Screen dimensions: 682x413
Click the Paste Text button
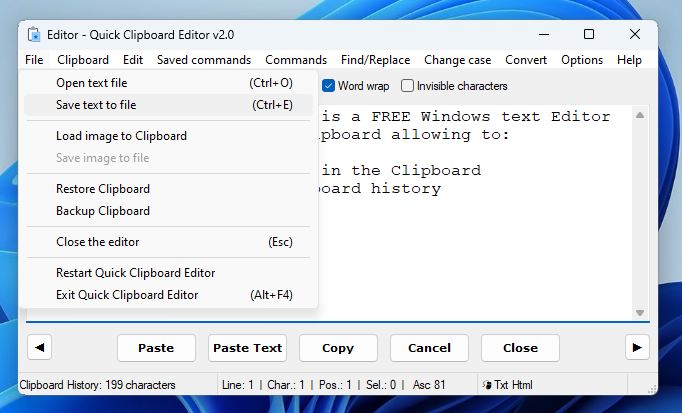pos(247,348)
